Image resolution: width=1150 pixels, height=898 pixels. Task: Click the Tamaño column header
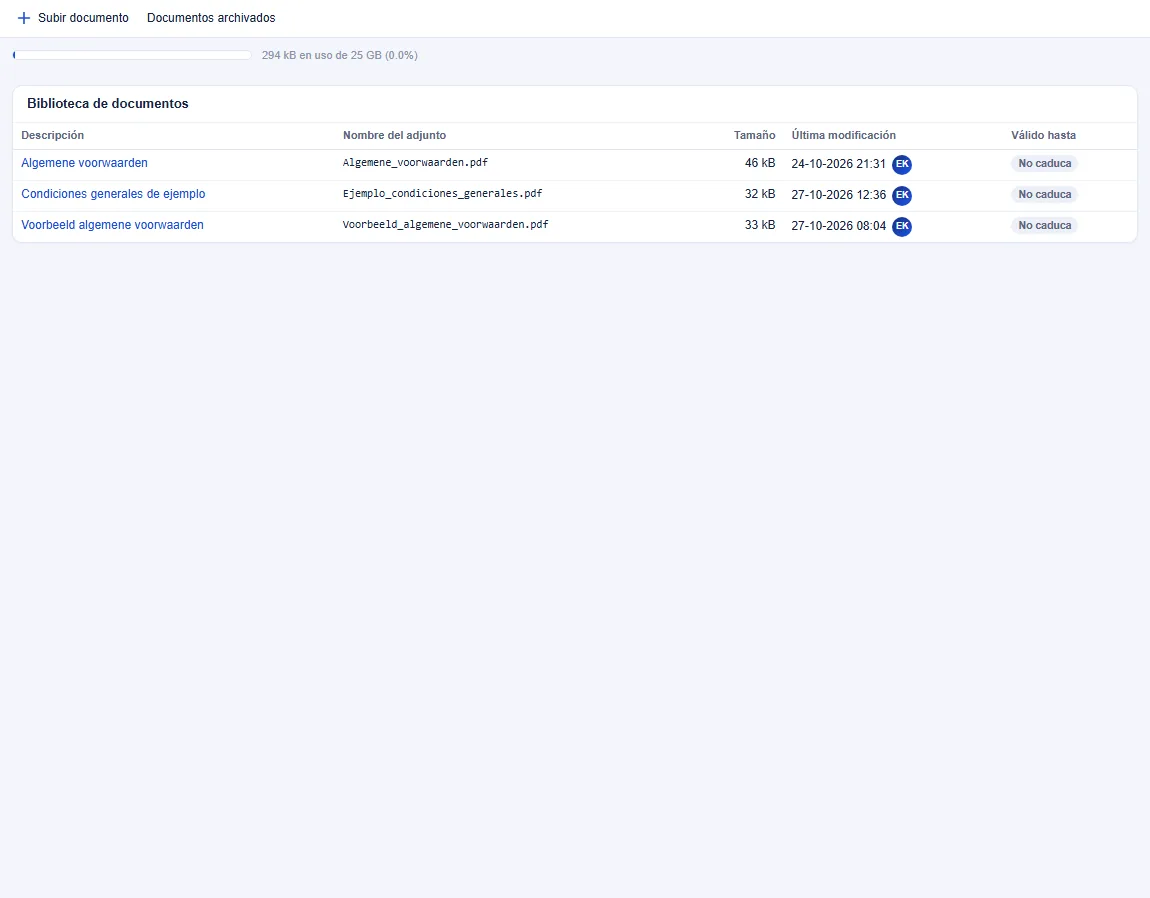pyautogui.click(x=754, y=135)
